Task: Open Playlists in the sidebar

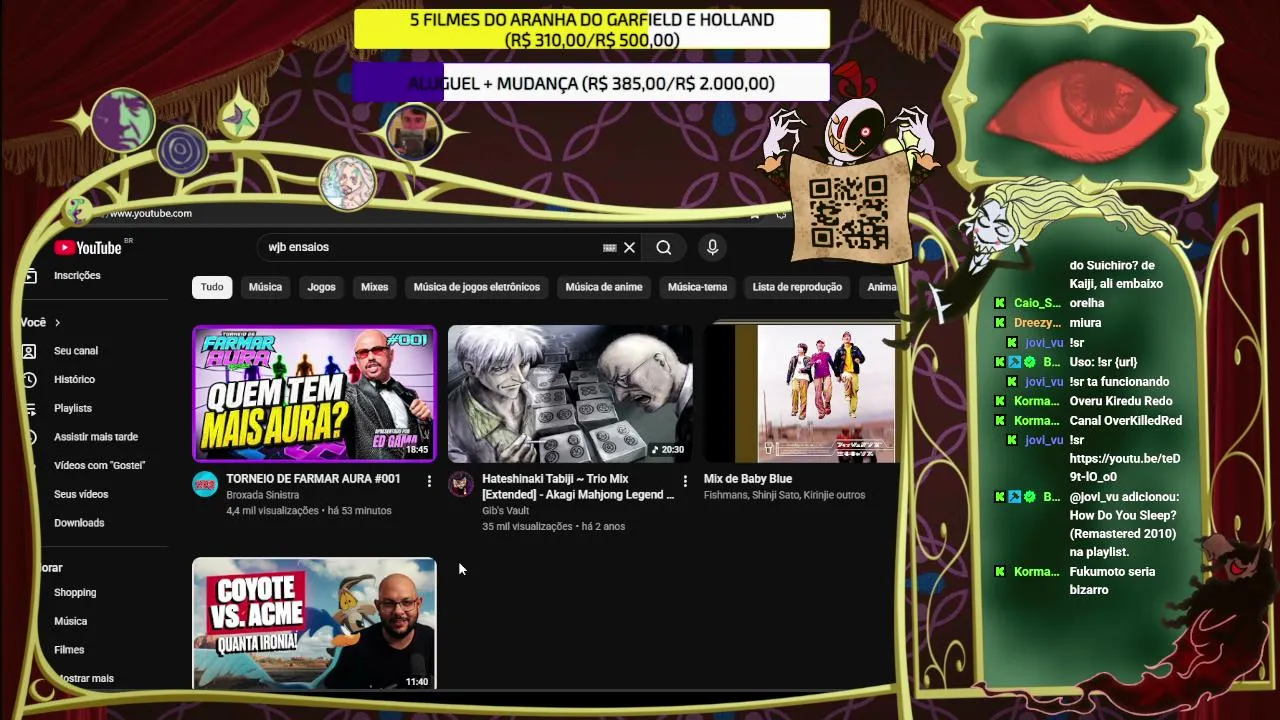Action: coord(73,408)
